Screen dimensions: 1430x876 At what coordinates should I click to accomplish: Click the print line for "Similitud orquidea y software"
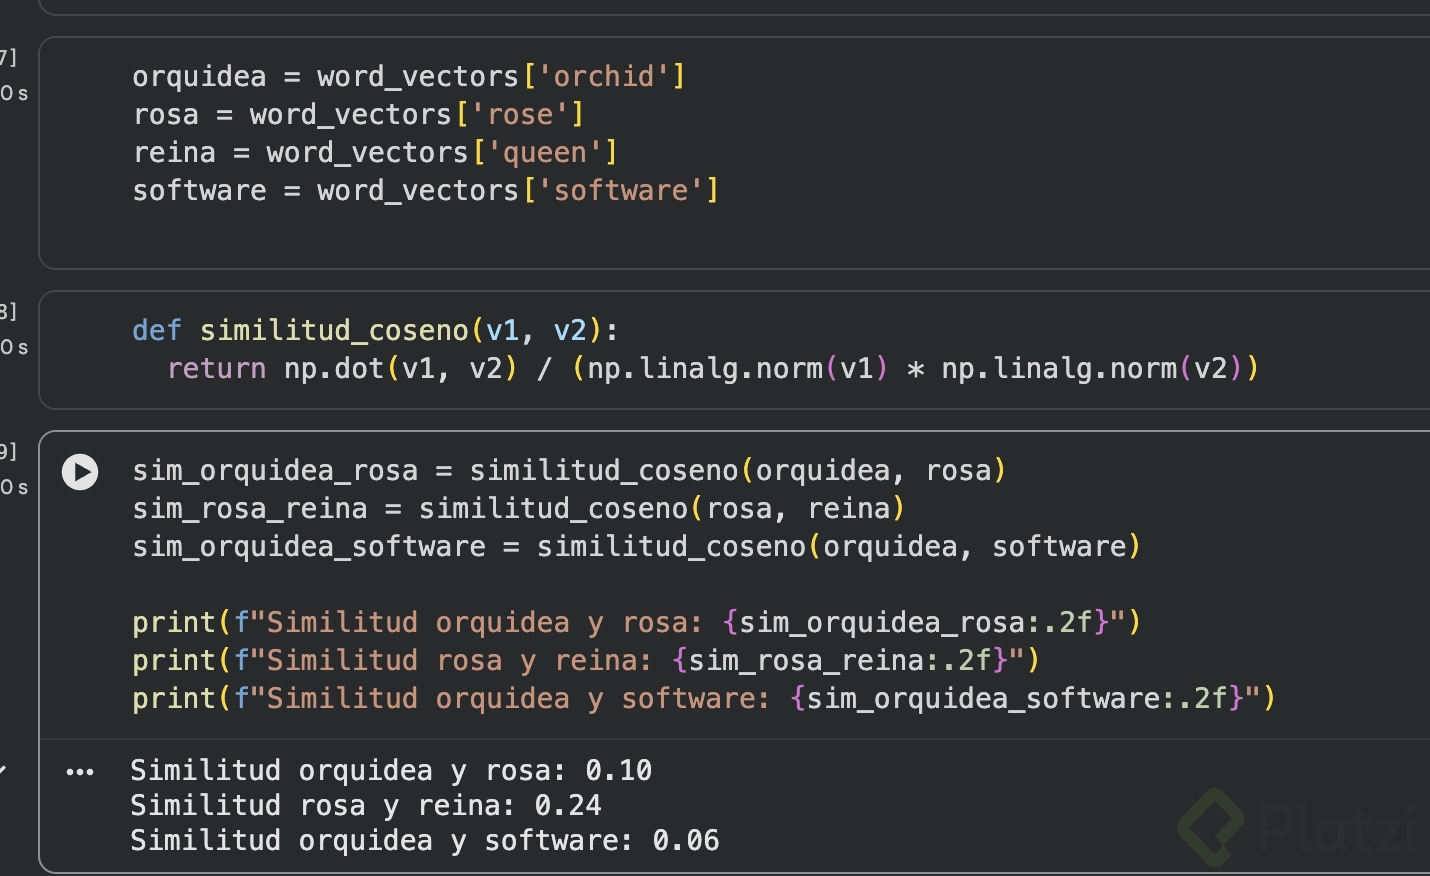coord(704,699)
